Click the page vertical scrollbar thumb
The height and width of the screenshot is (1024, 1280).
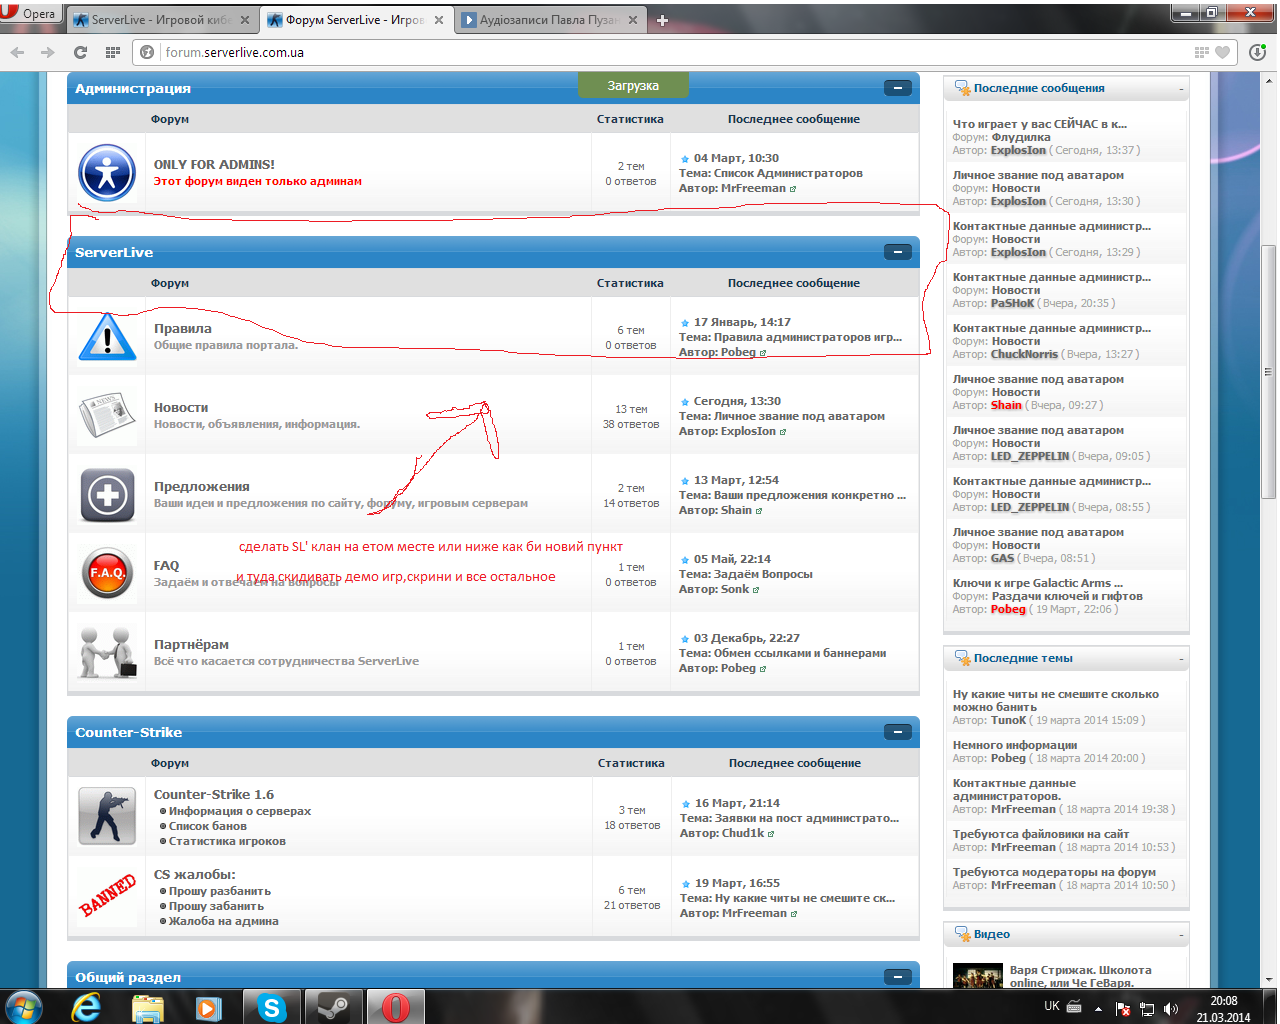point(1268,372)
